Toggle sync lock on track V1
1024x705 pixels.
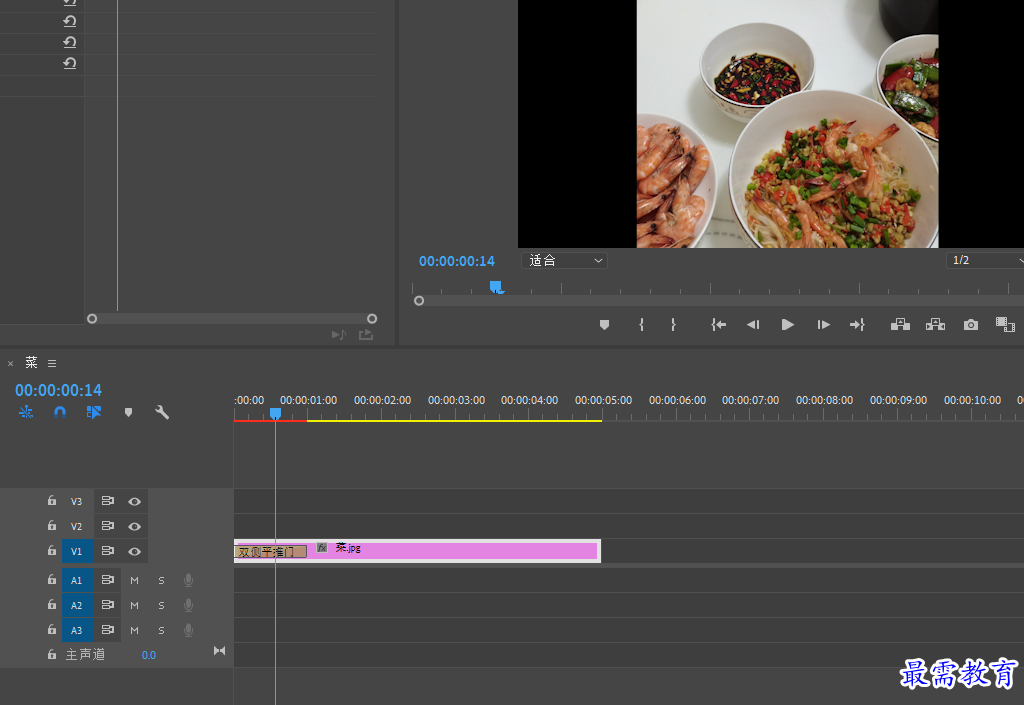(x=108, y=550)
